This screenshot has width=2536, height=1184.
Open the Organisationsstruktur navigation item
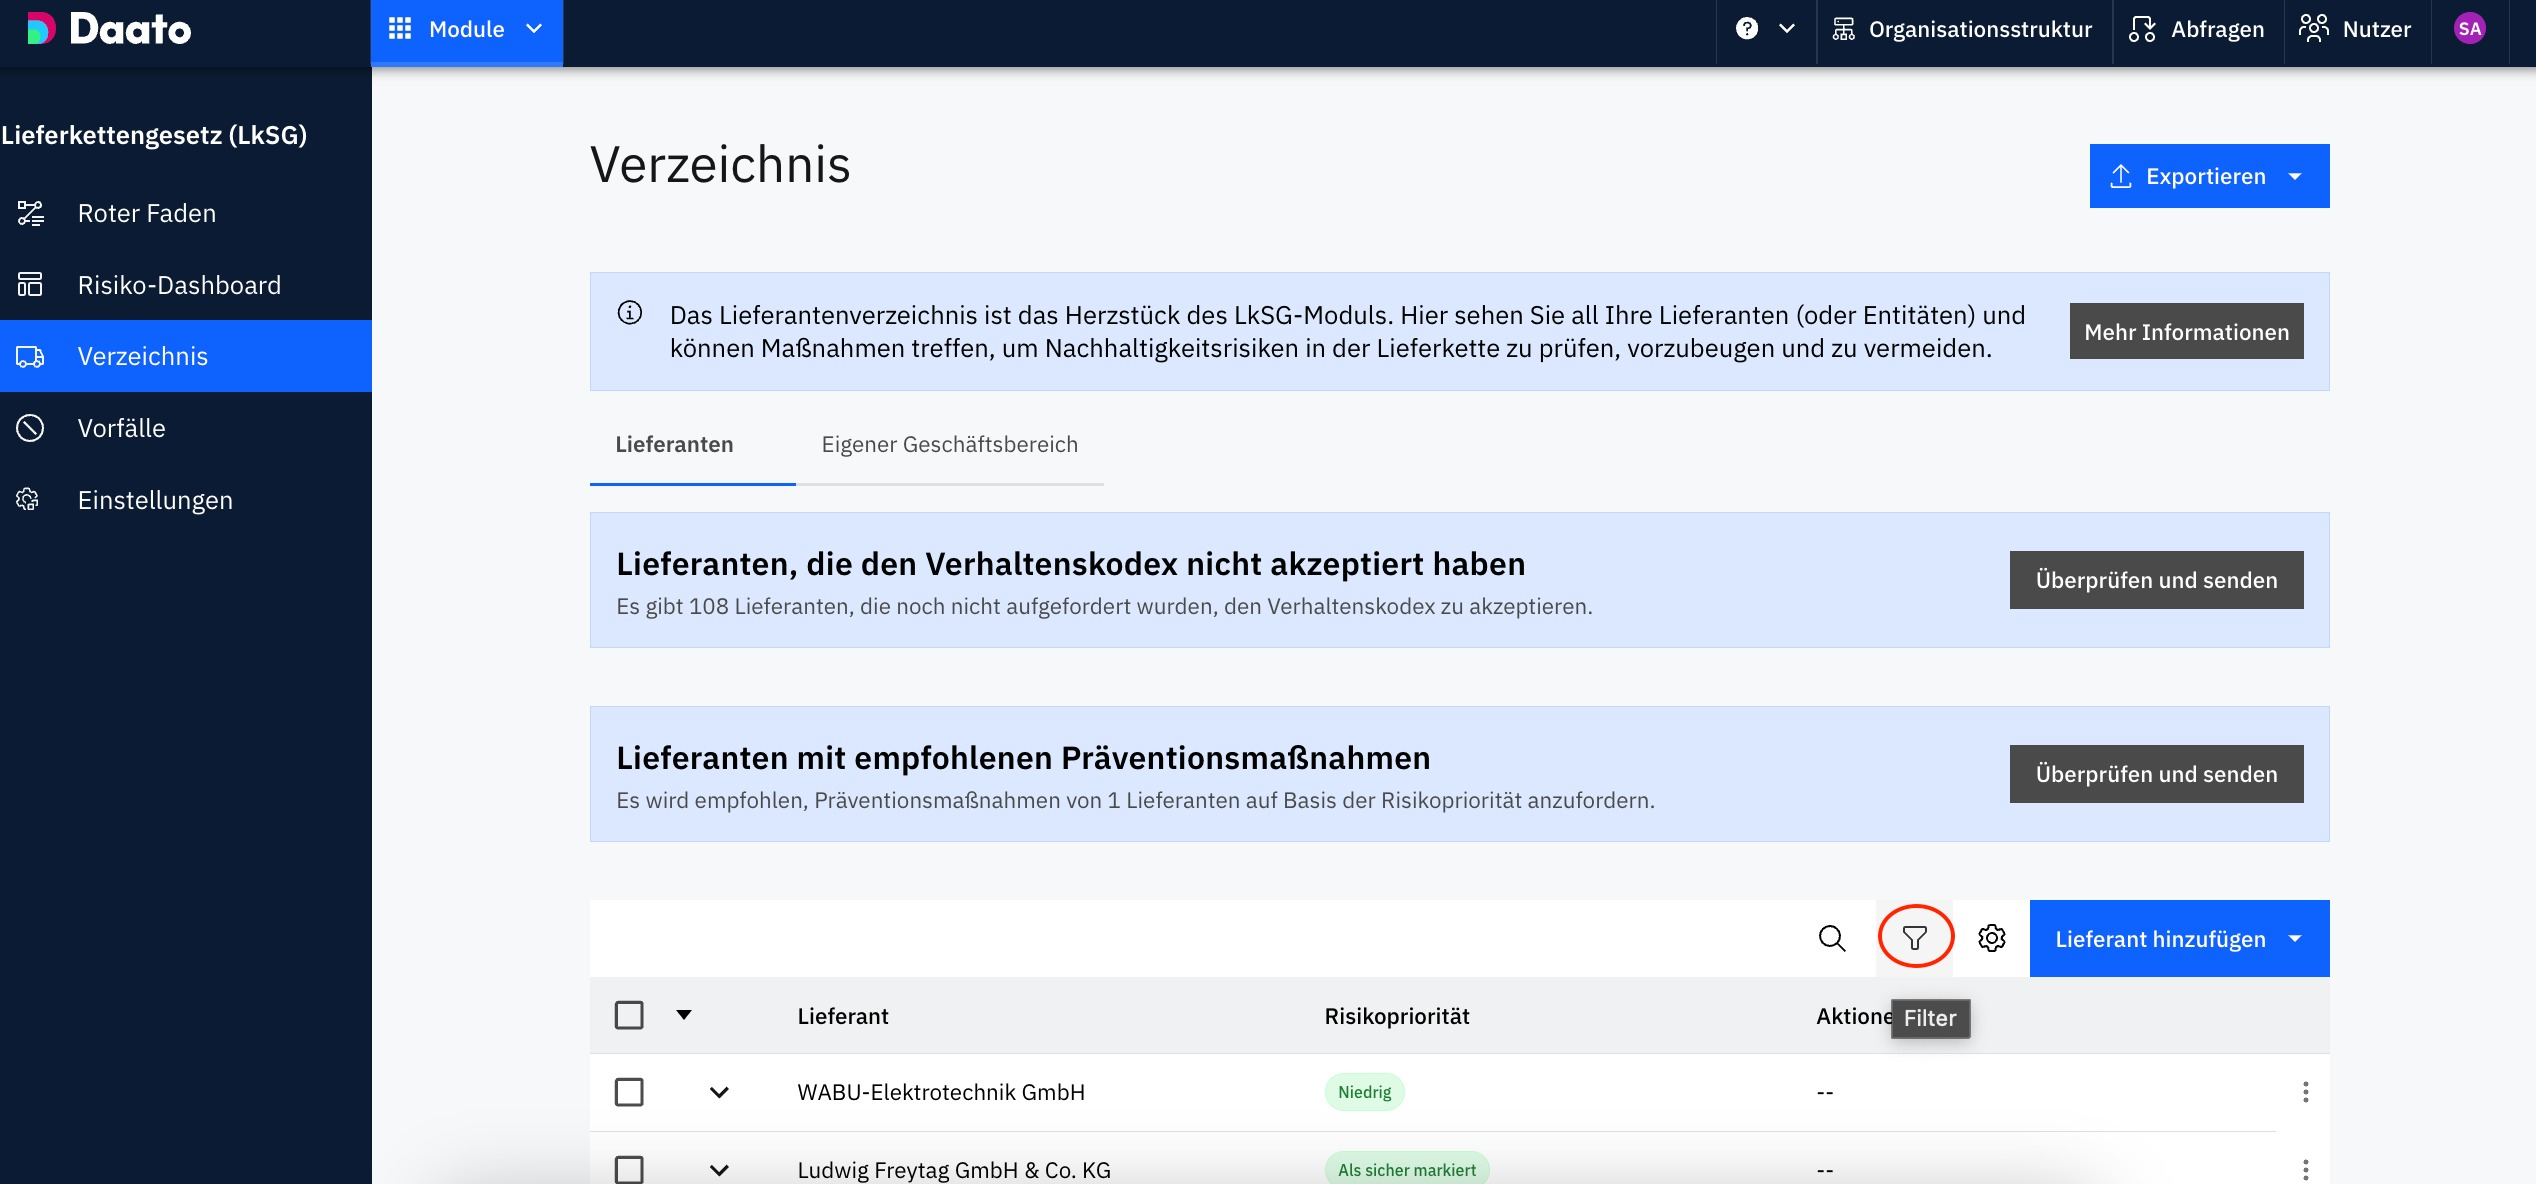pyautogui.click(x=1963, y=30)
